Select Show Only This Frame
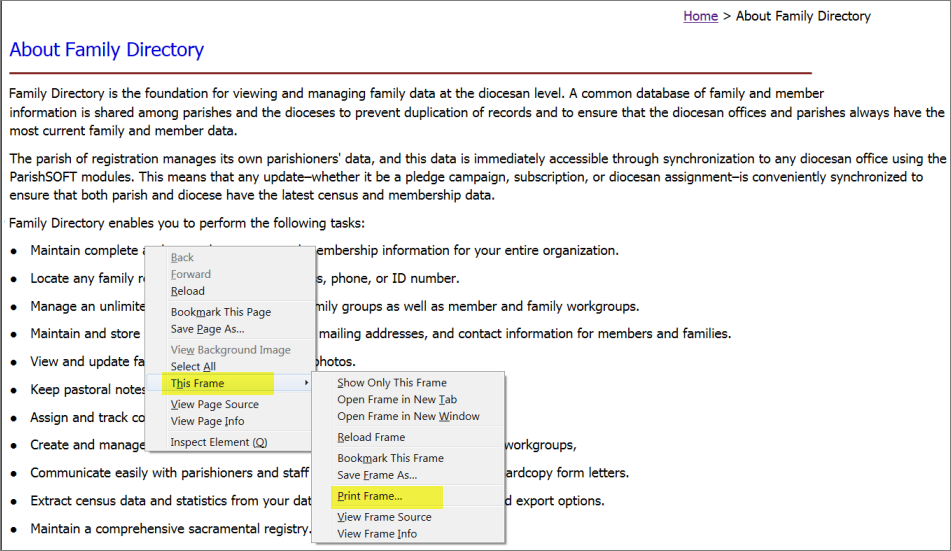Image resolution: width=951 pixels, height=551 pixels. click(392, 383)
